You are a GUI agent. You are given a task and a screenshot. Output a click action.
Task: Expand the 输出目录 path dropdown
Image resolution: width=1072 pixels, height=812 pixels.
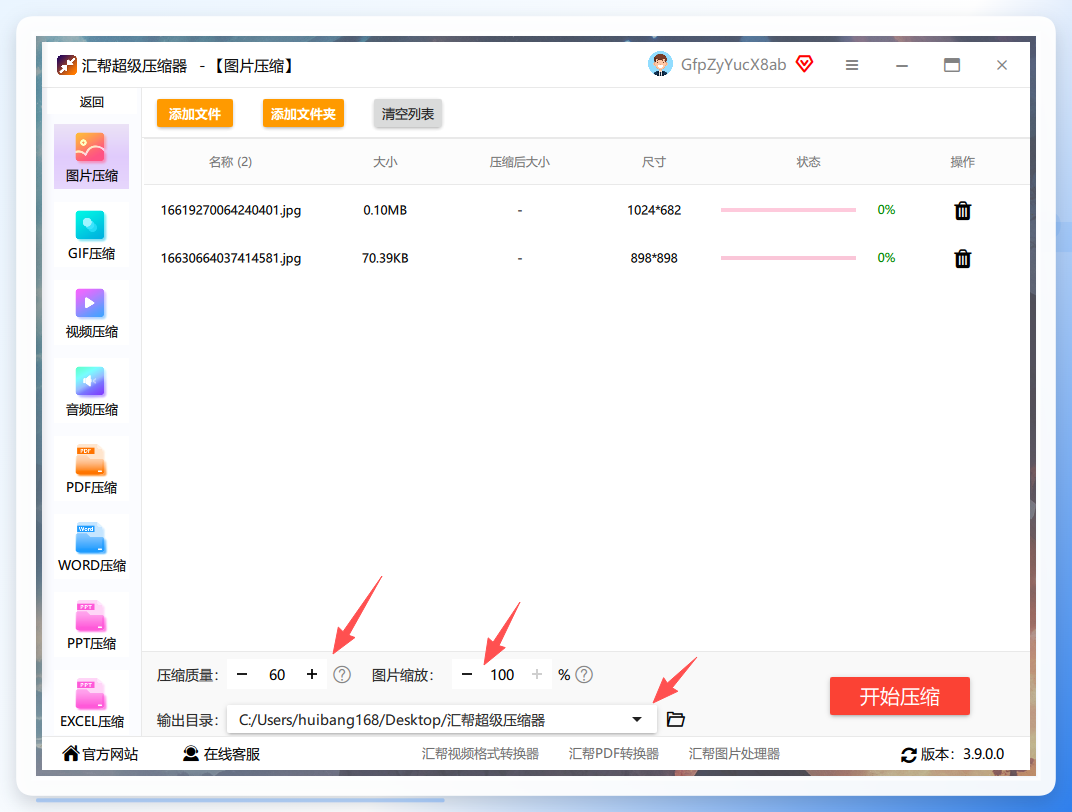[x=637, y=720]
